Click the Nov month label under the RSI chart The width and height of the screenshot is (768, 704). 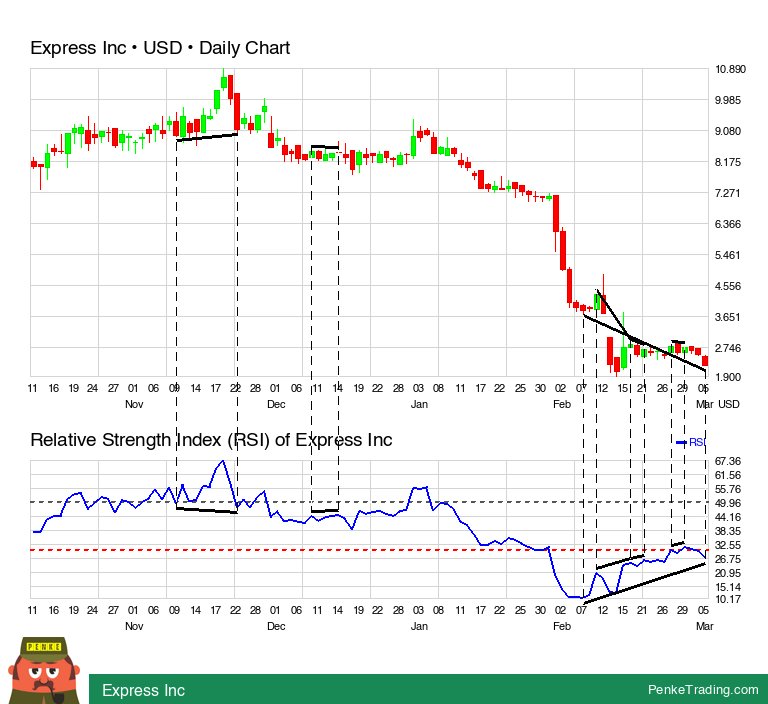pos(134,627)
